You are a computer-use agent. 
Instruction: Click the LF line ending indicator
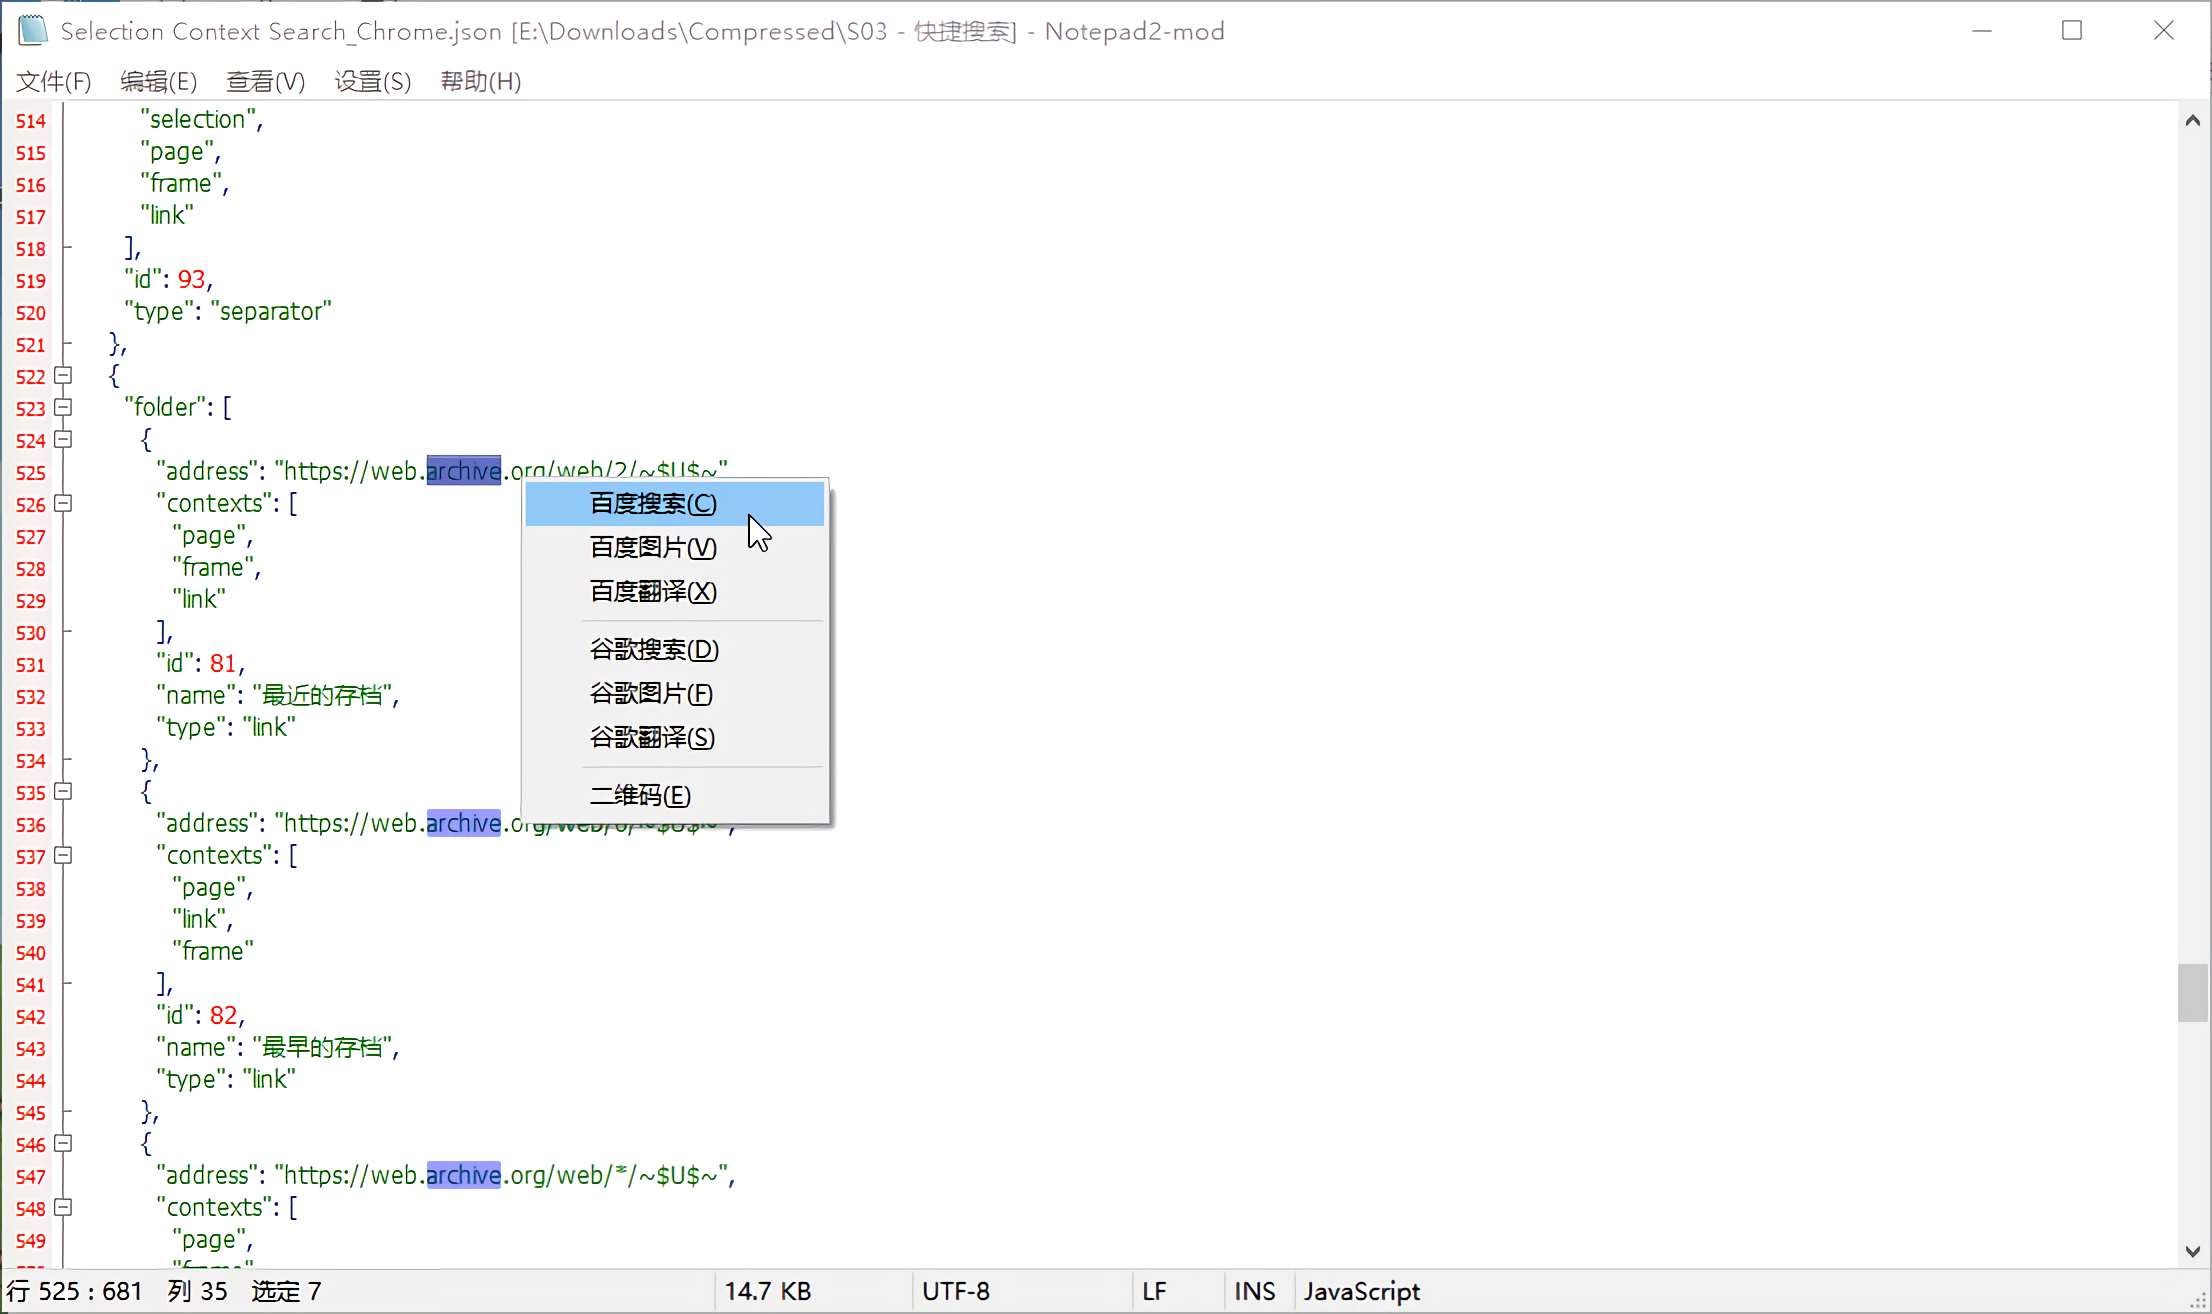click(1154, 1291)
